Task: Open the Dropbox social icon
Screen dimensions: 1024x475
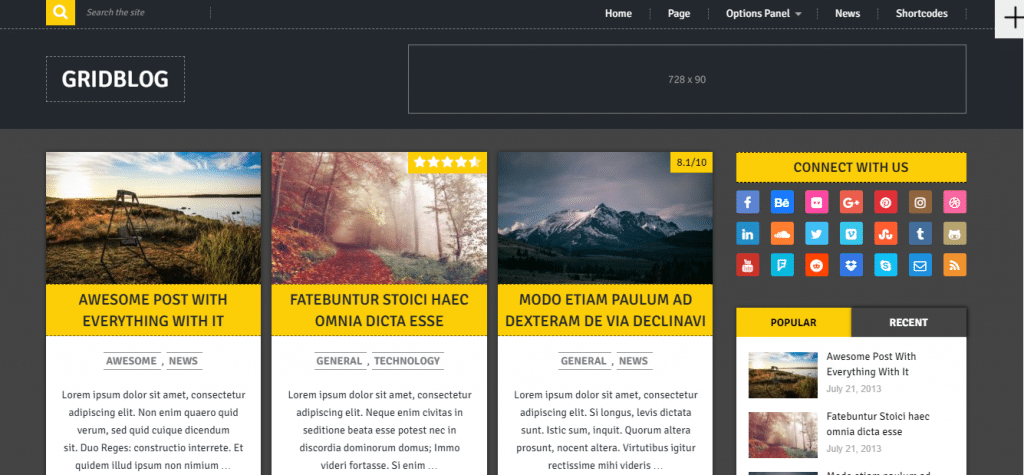Action: (x=851, y=265)
